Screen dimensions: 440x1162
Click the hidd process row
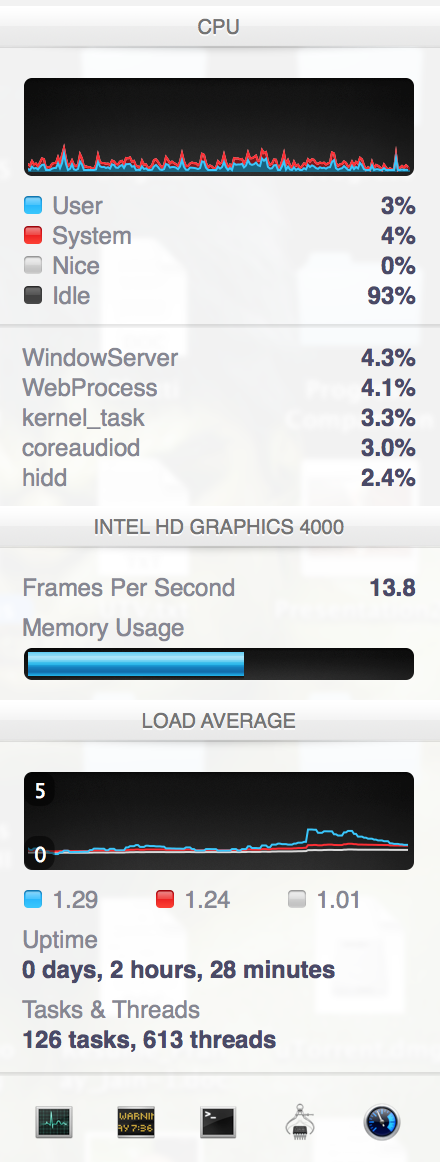pyautogui.click(x=219, y=478)
